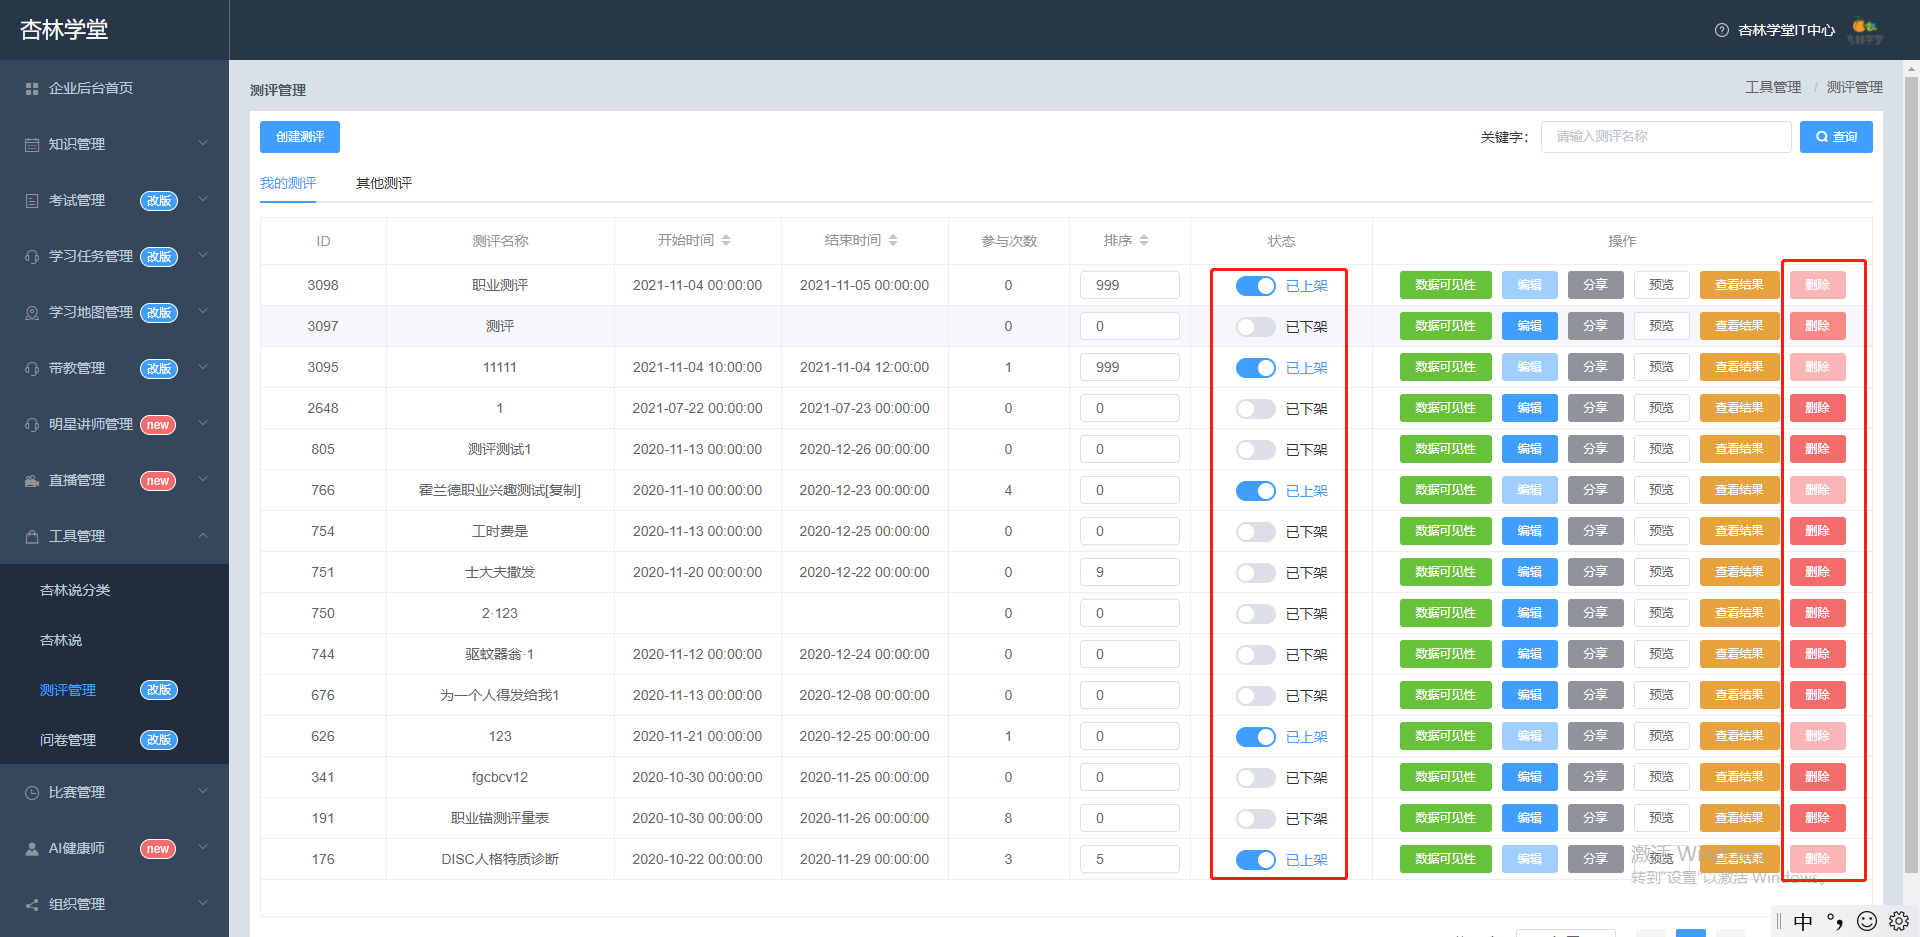1920x937 pixels.
Task: Sort by 结束时间 column arrows
Action: [x=893, y=240]
